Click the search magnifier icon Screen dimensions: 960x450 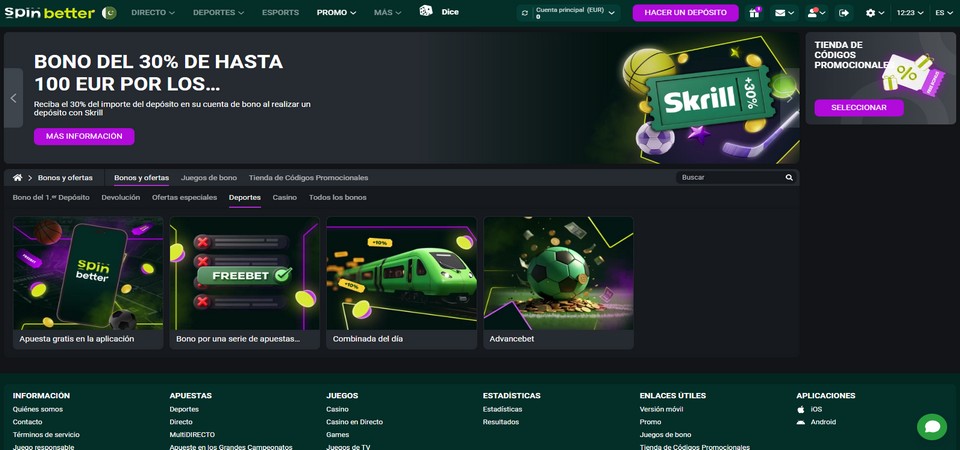click(x=789, y=178)
